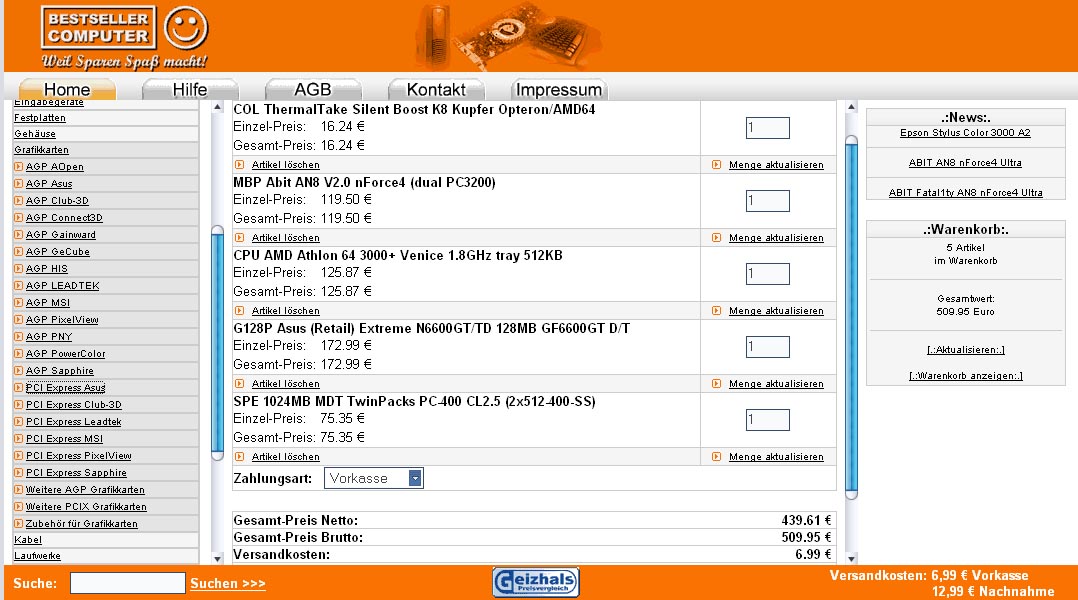The width and height of the screenshot is (1078, 600).
Task: Click the category sidebar scrollbar thumb
Action: click(x=217, y=342)
